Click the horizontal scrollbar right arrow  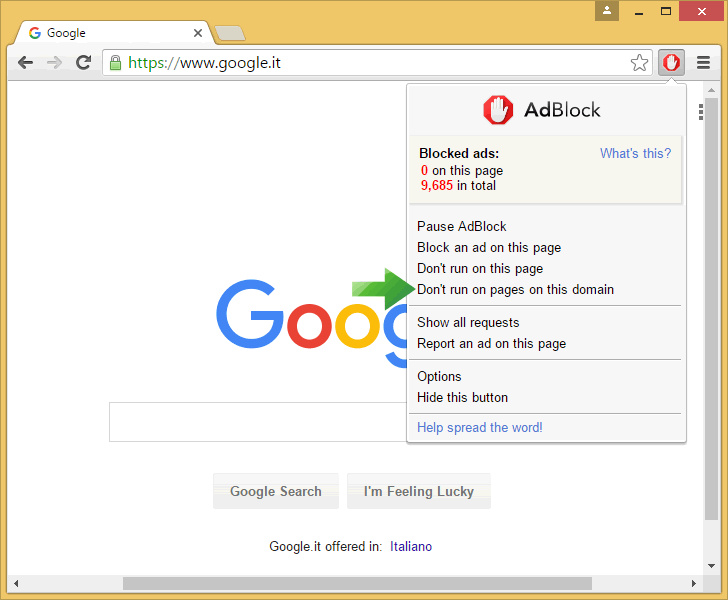pos(694,583)
